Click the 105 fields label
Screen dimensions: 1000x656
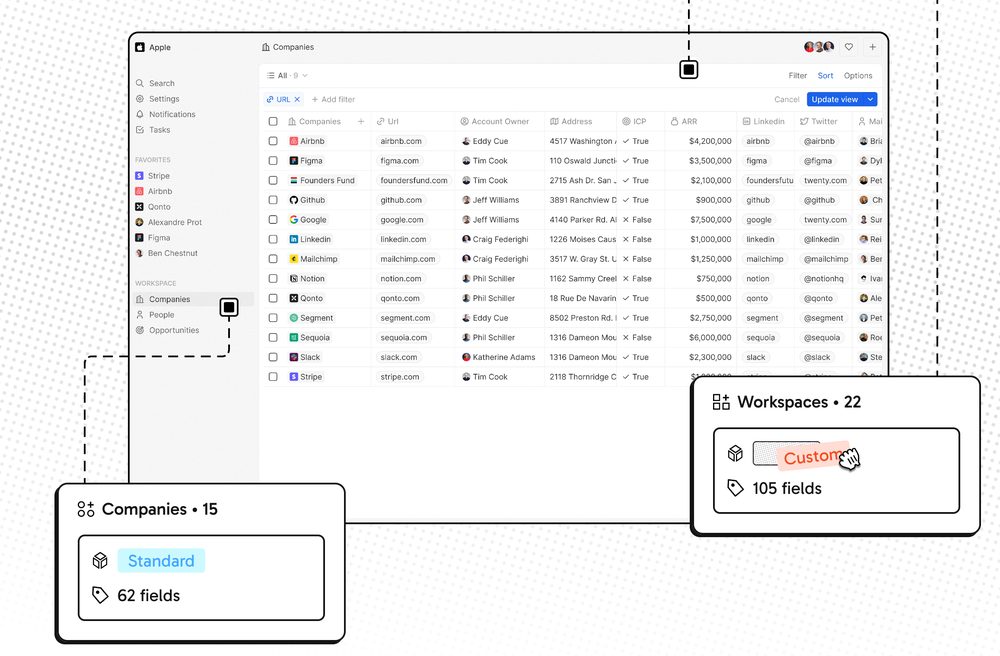787,488
